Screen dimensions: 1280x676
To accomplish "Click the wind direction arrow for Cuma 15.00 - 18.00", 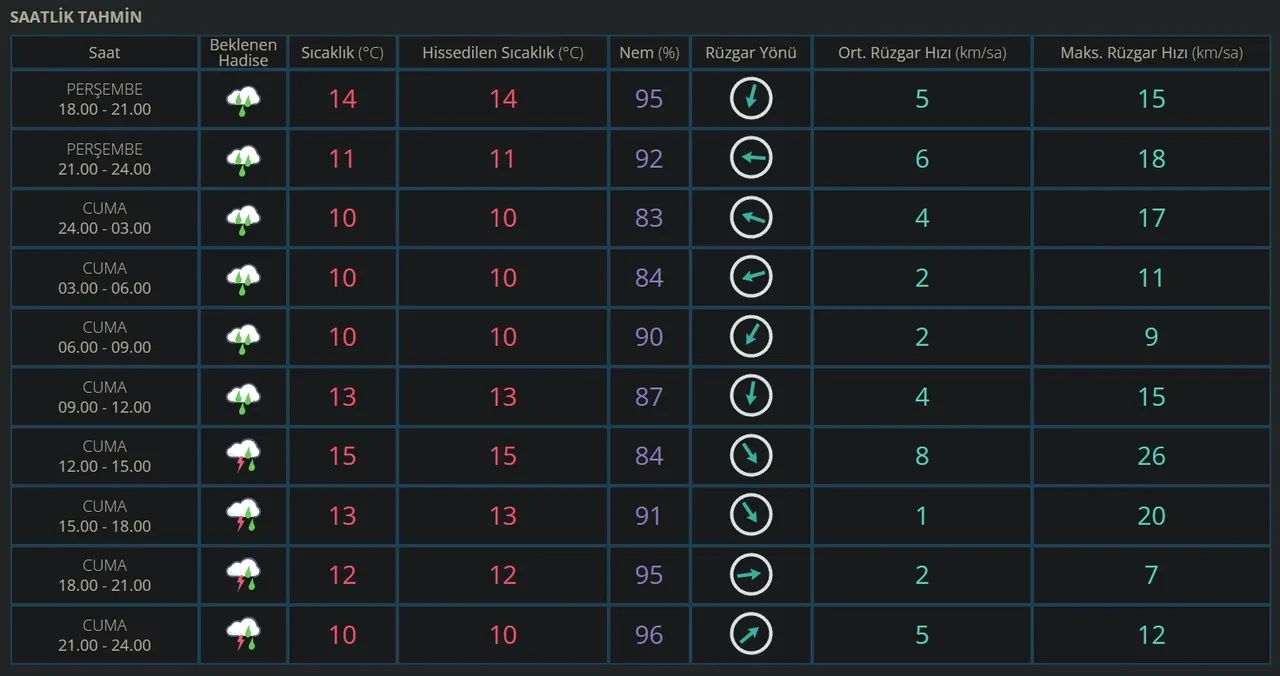I will pyautogui.click(x=751, y=515).
